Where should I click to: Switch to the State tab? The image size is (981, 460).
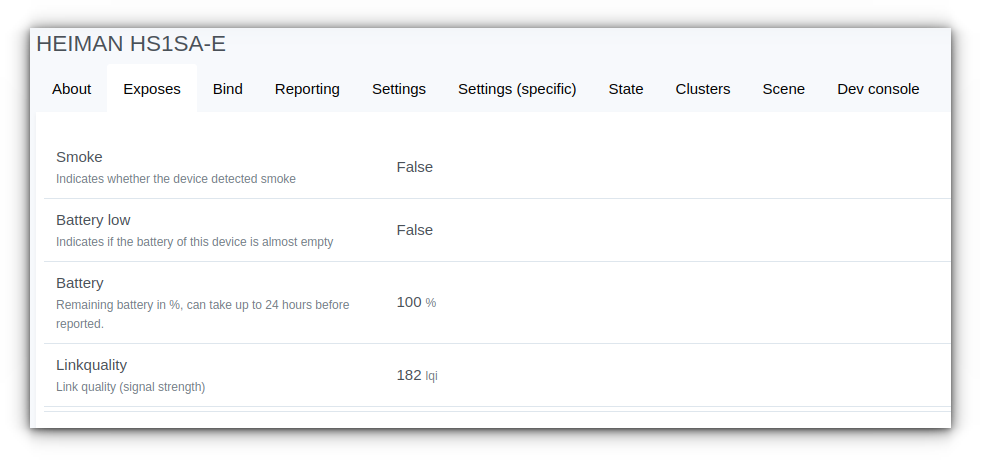626,89
